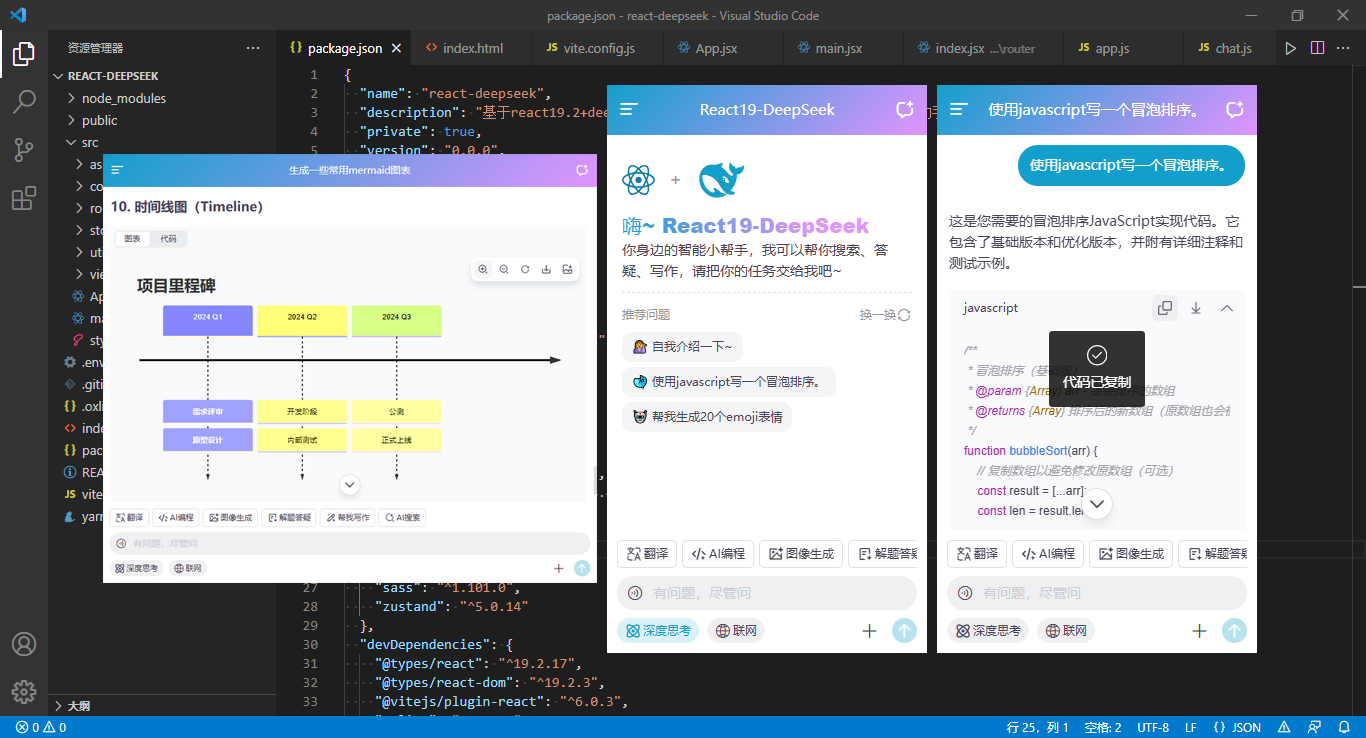Image resolution: width=1366 pixels, height=738 pixels.
Task: Close the package.json editor tab
Action: pos(396,48)
